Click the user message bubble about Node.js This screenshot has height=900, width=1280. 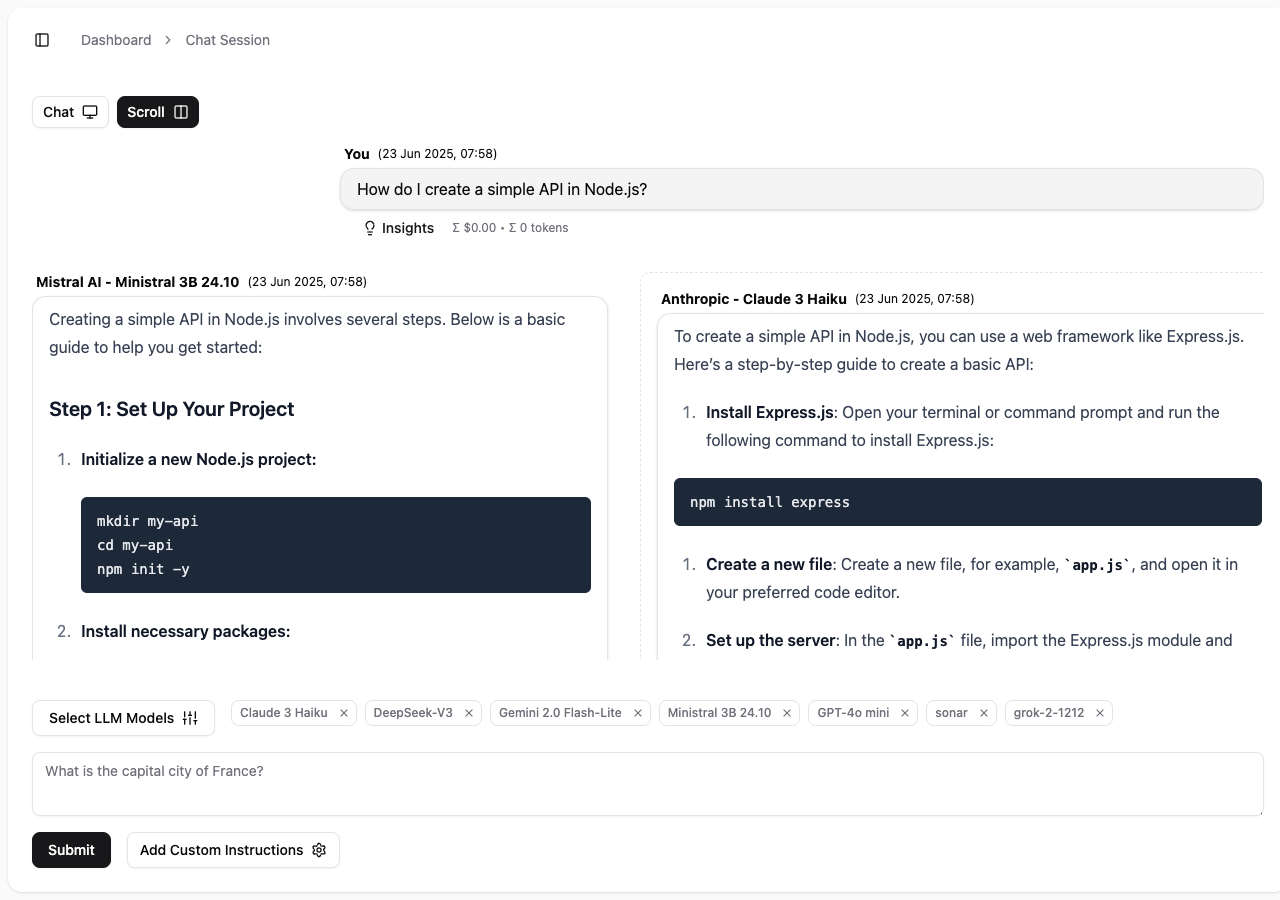(x=801, y=189)
